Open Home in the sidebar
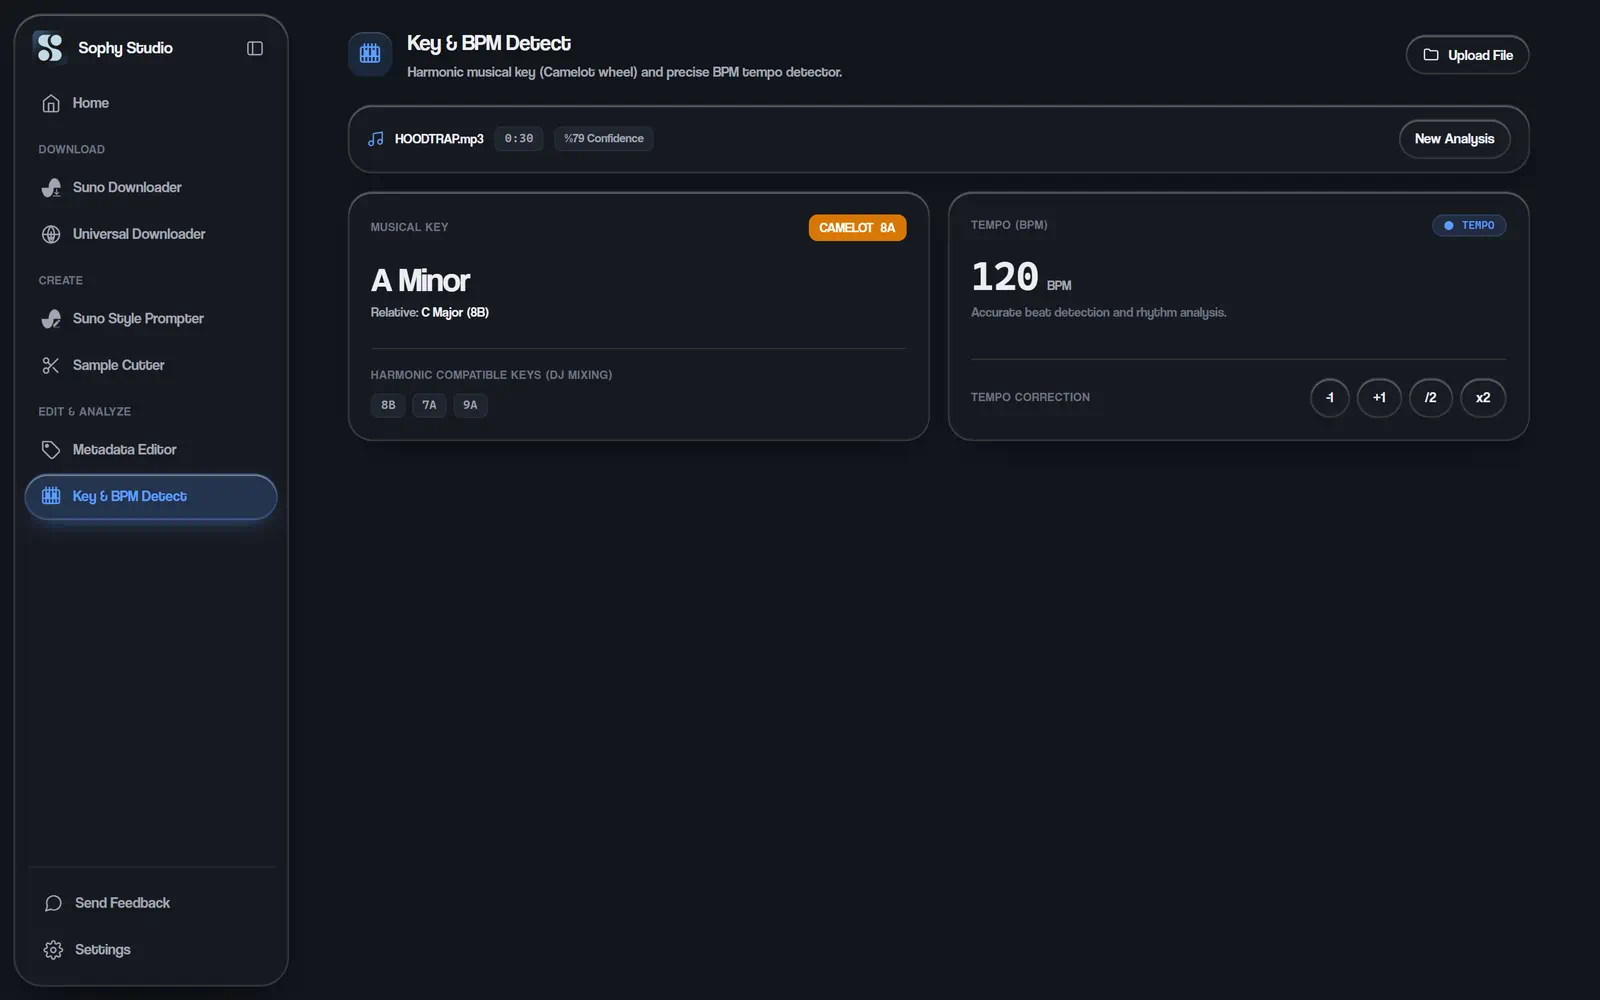 [x=151, y=103]
